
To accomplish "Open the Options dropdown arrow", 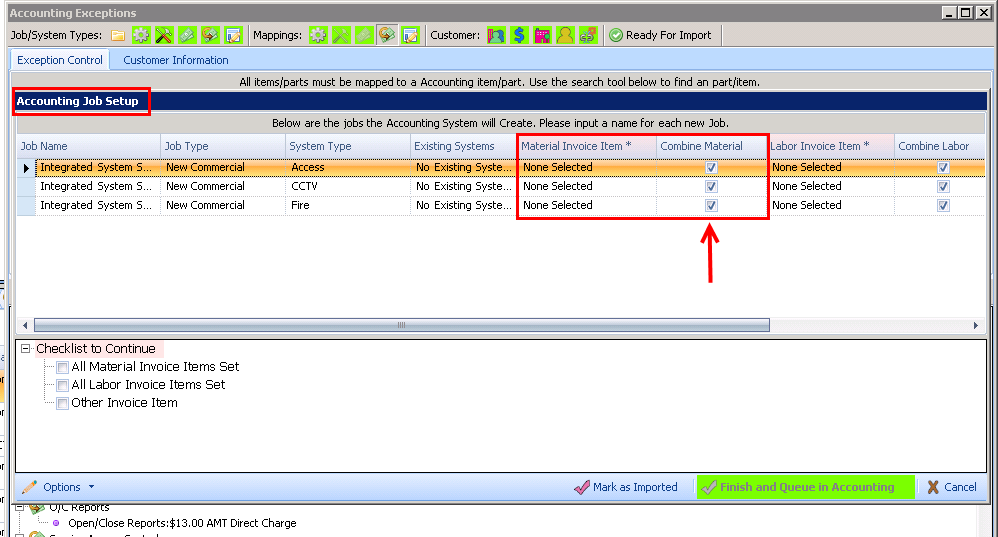I will click(91, 487).
